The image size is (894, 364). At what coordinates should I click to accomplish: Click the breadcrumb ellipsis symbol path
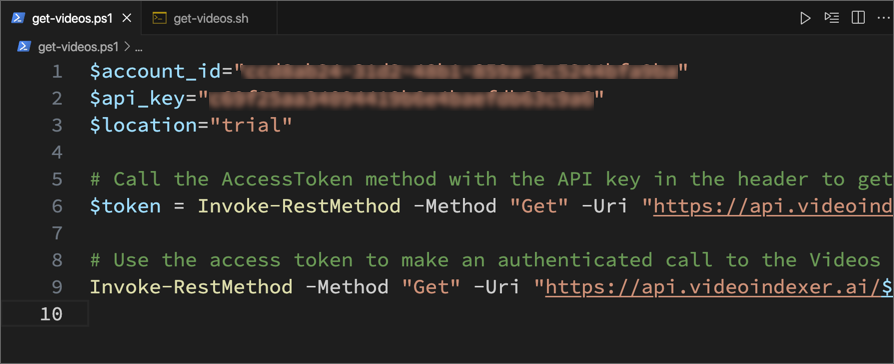(x=139, y=48)
